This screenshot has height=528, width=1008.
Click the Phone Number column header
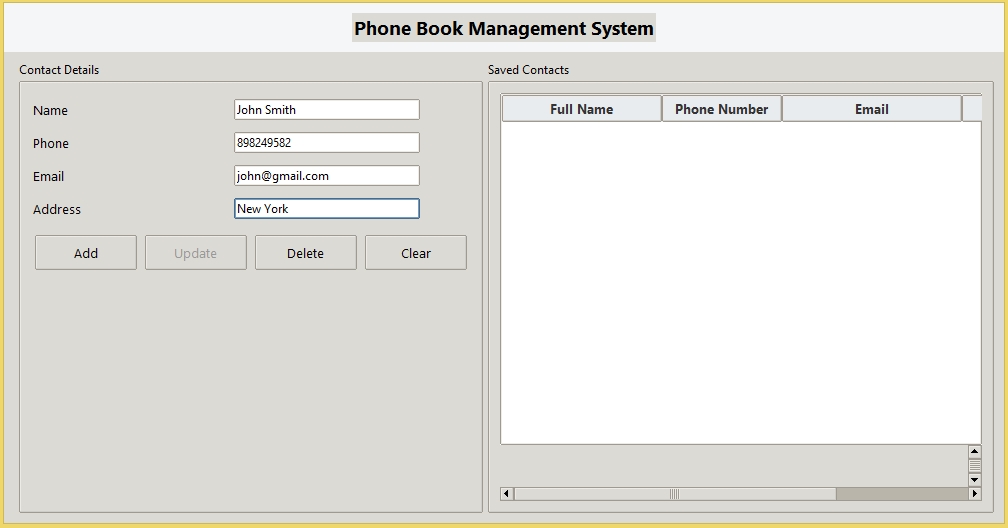click(721, 109)
